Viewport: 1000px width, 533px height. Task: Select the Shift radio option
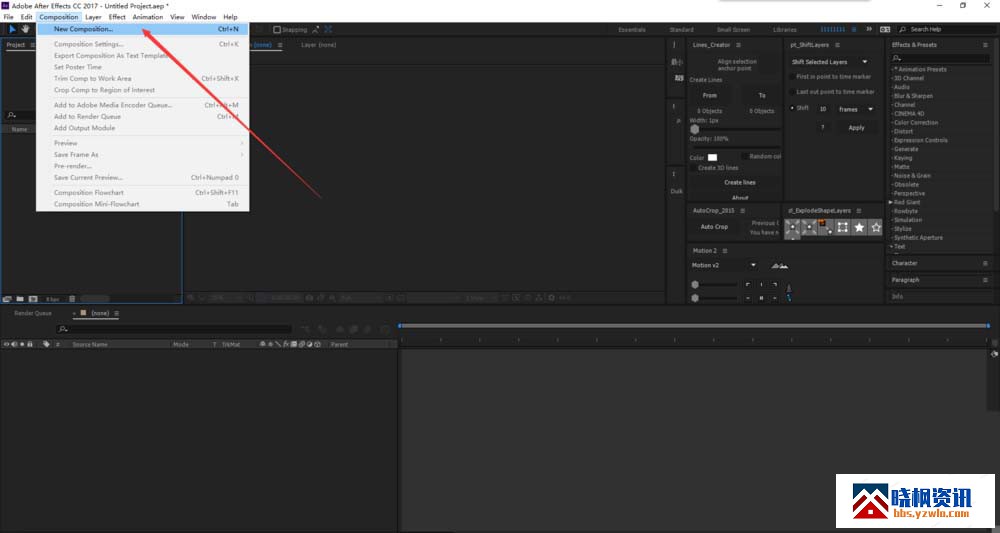pyautogui.click(x=792, y=108)
